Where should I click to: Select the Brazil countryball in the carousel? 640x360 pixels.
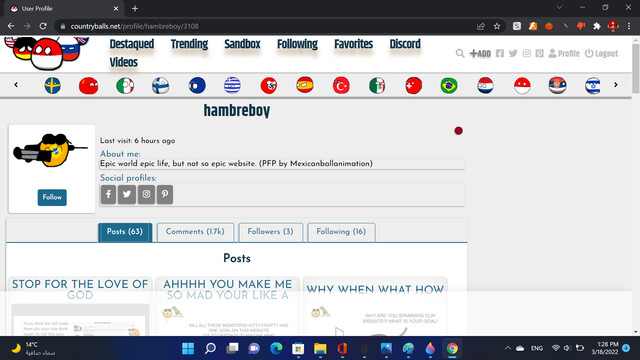pos(449,86)
